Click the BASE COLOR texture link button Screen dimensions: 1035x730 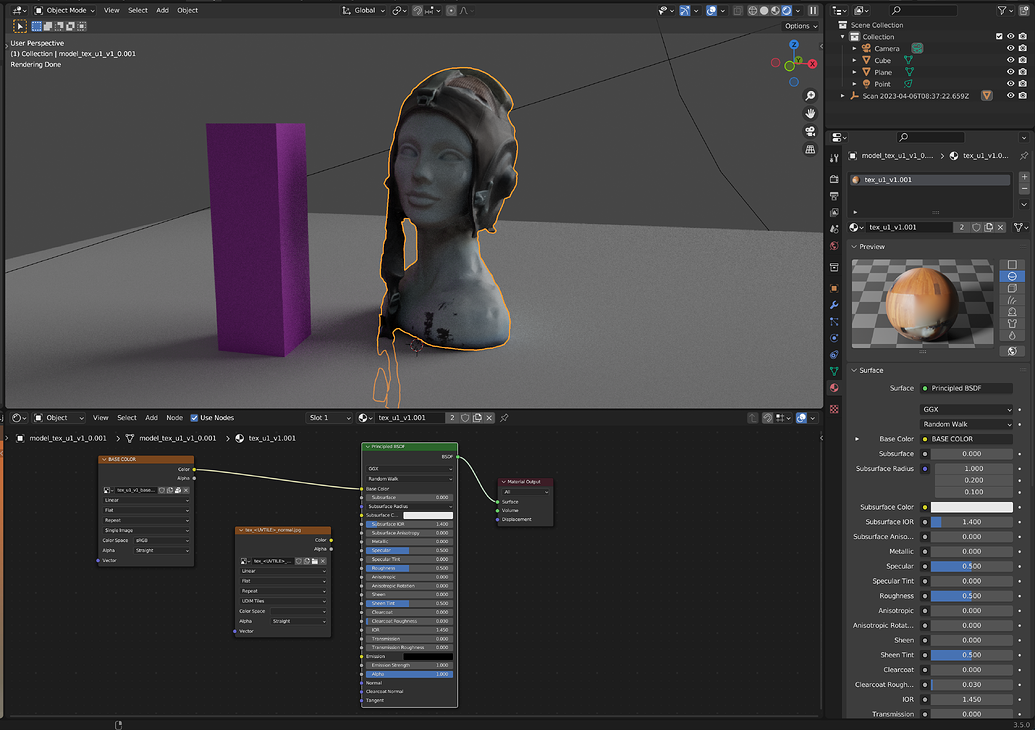point(966,439)
